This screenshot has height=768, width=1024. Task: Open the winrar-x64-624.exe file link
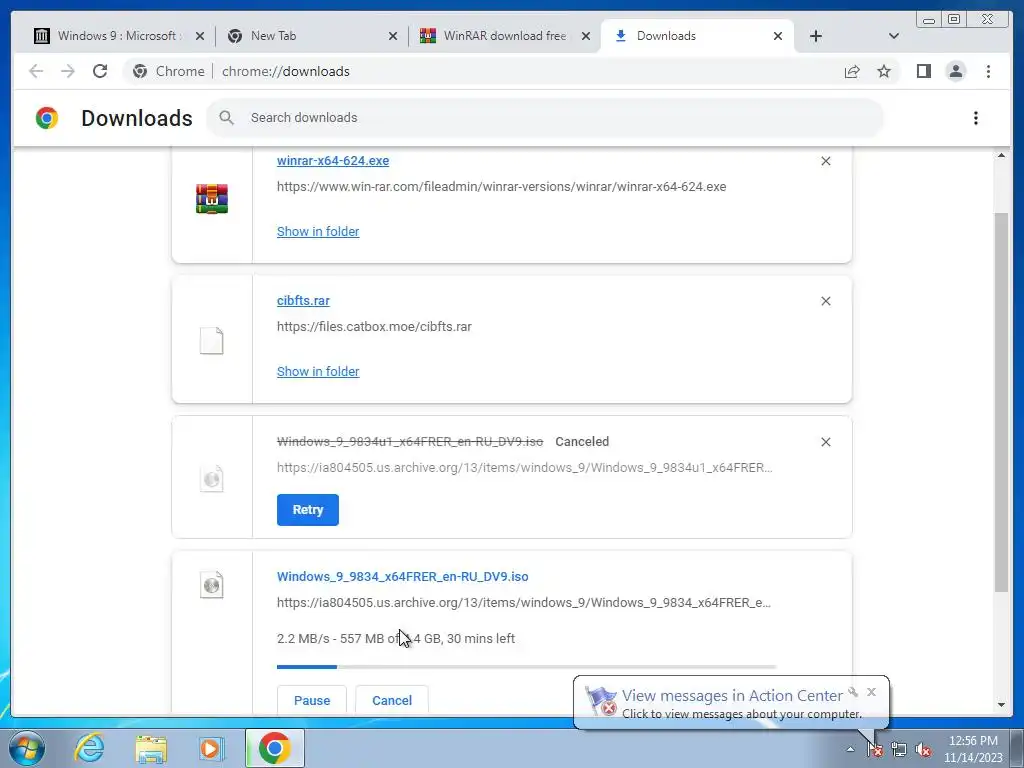coord(332,161)
